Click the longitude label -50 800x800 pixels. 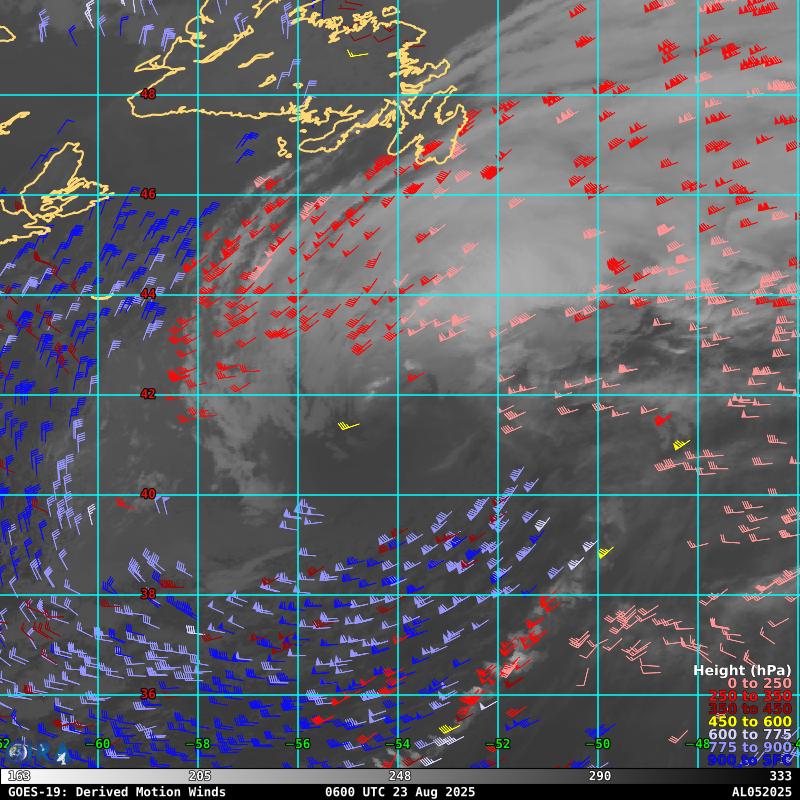pos(598,744)
